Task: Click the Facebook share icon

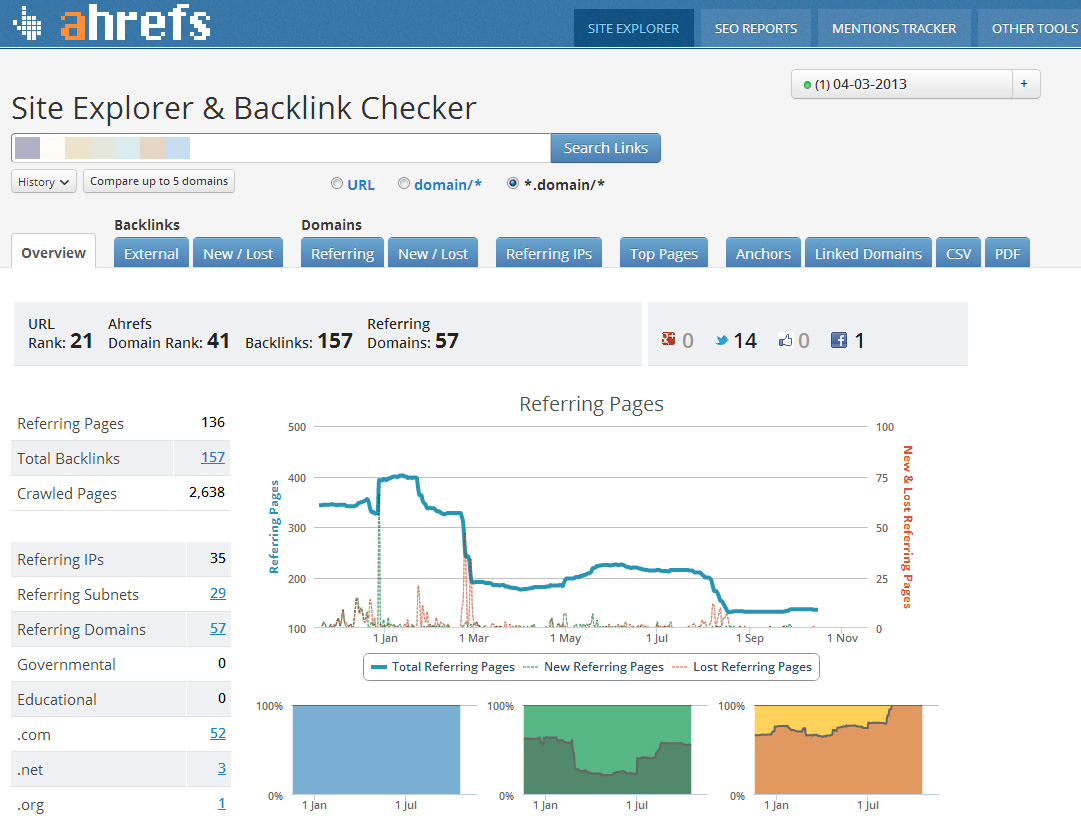Action: [839, 340]
